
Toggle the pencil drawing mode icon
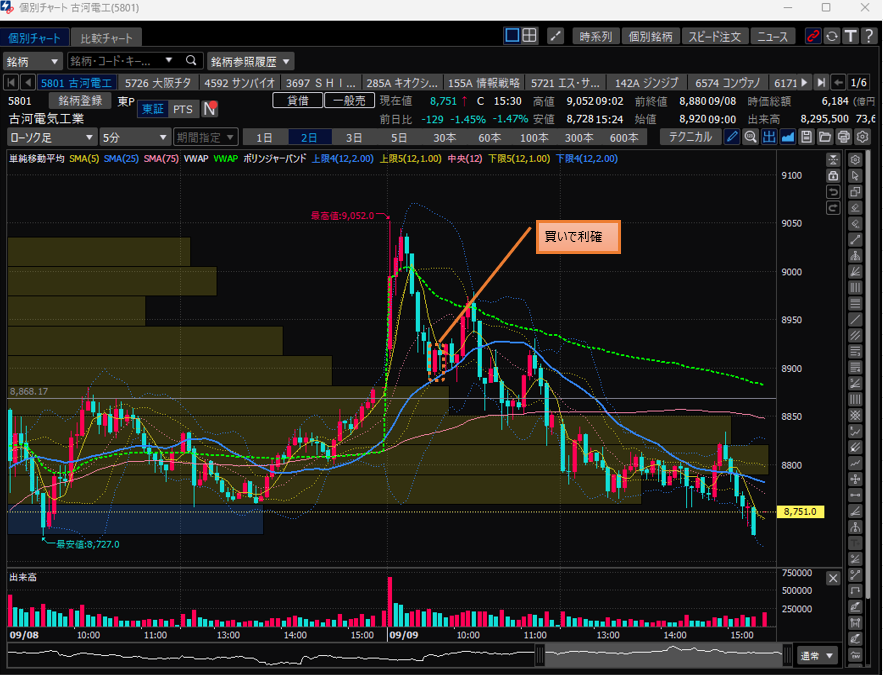[732, 137]
